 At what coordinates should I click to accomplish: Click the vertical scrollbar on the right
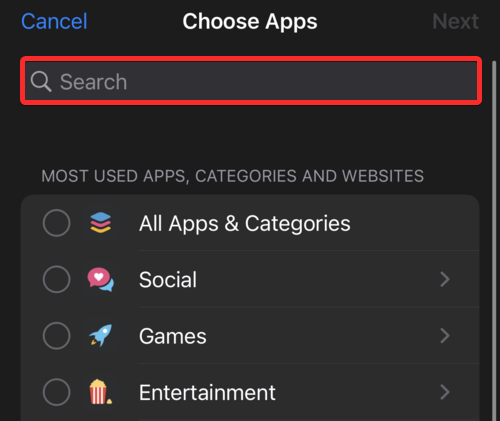[495, 240]
